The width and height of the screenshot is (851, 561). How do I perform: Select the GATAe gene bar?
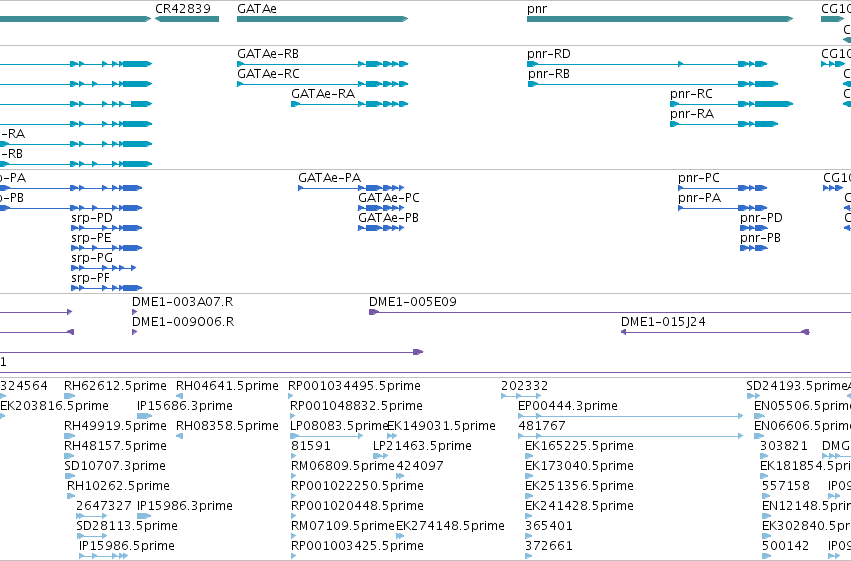pyautogui.click(x=322, y=19)
